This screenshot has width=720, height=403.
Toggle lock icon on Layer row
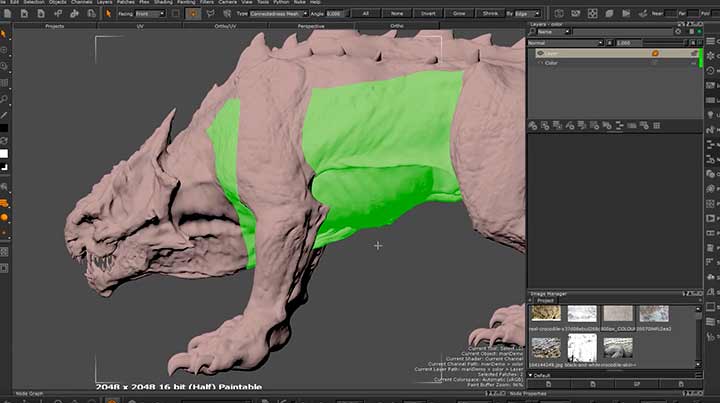(694, 53)
